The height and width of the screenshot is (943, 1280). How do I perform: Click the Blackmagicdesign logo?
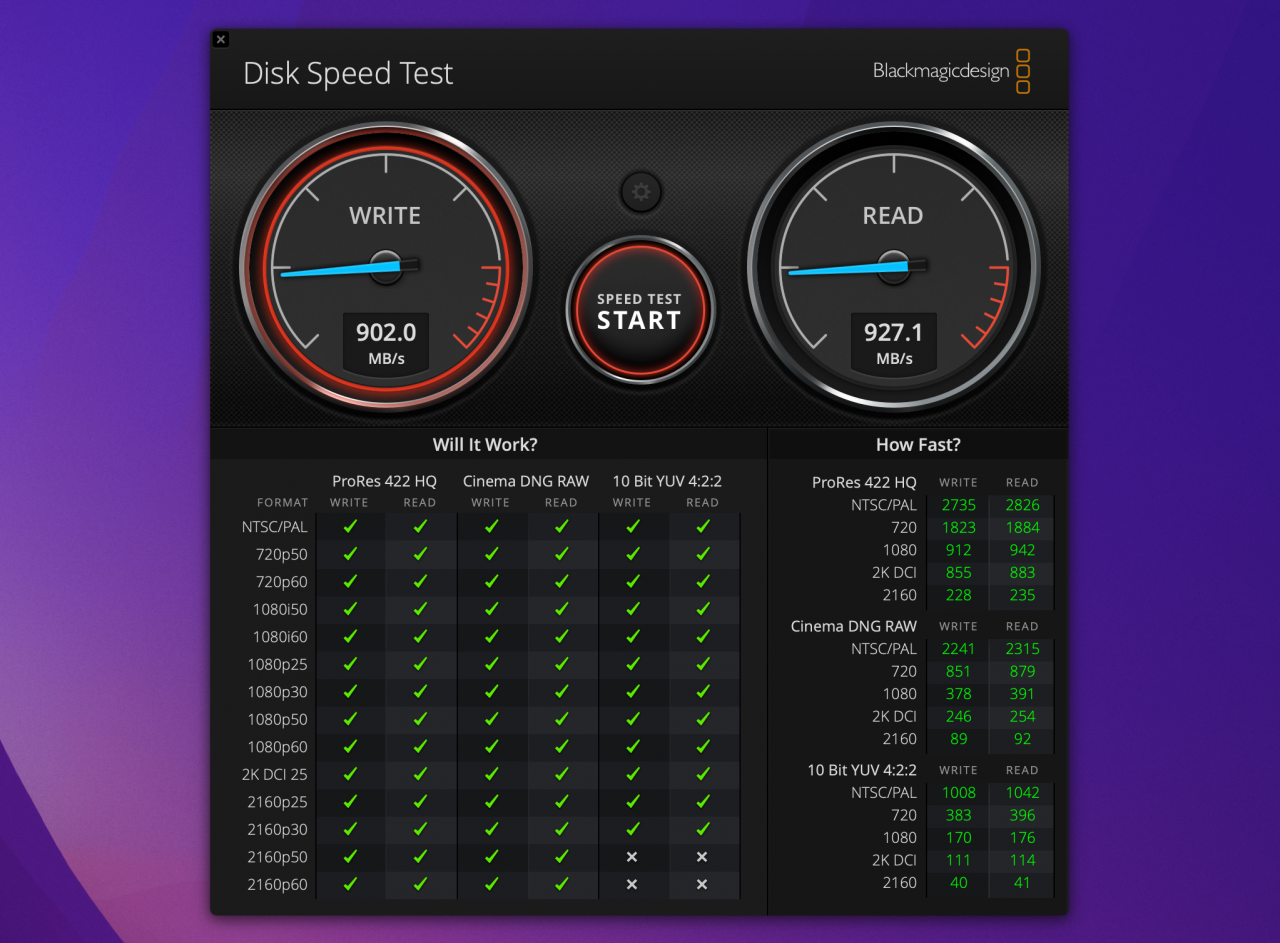click(x=951, y=71)
